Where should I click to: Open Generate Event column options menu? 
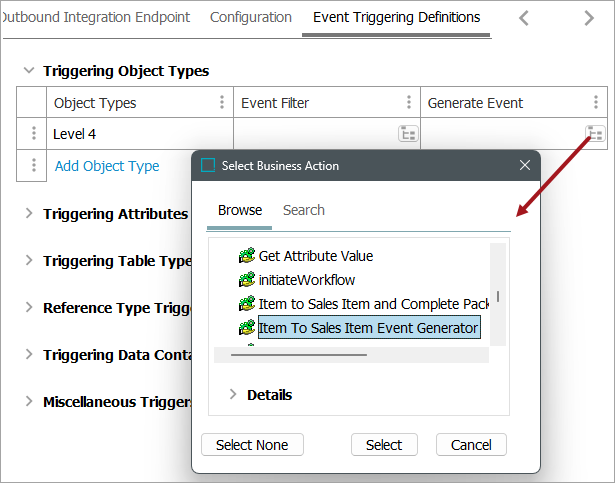point(596,103)
